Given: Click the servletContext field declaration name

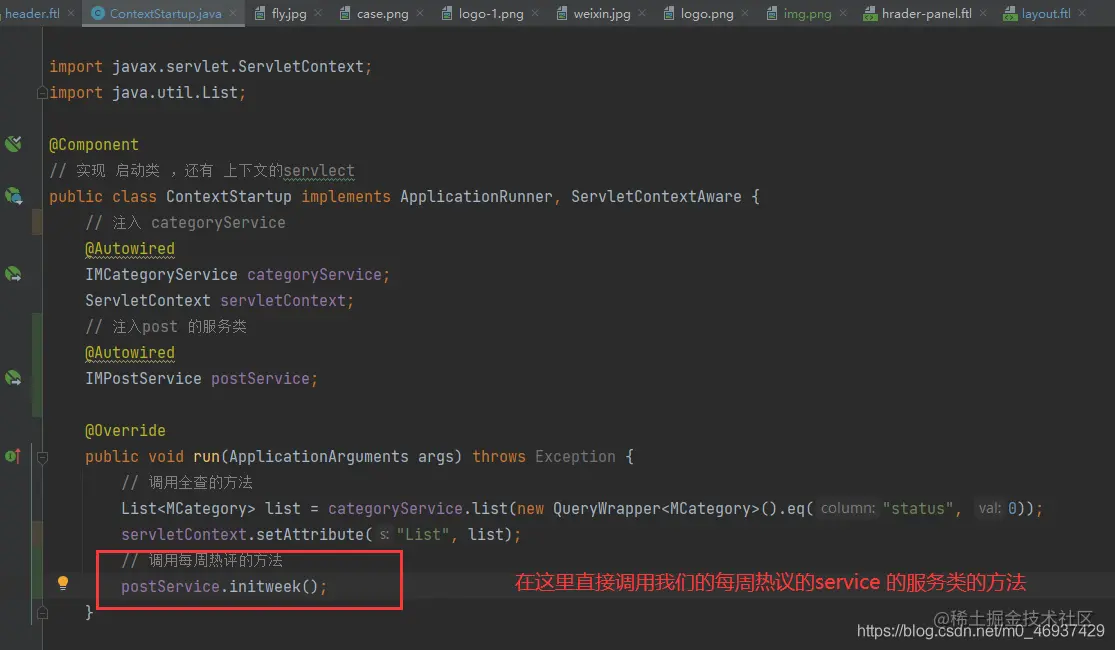Looking at the screenshot, I should click(x=283, y=300).
